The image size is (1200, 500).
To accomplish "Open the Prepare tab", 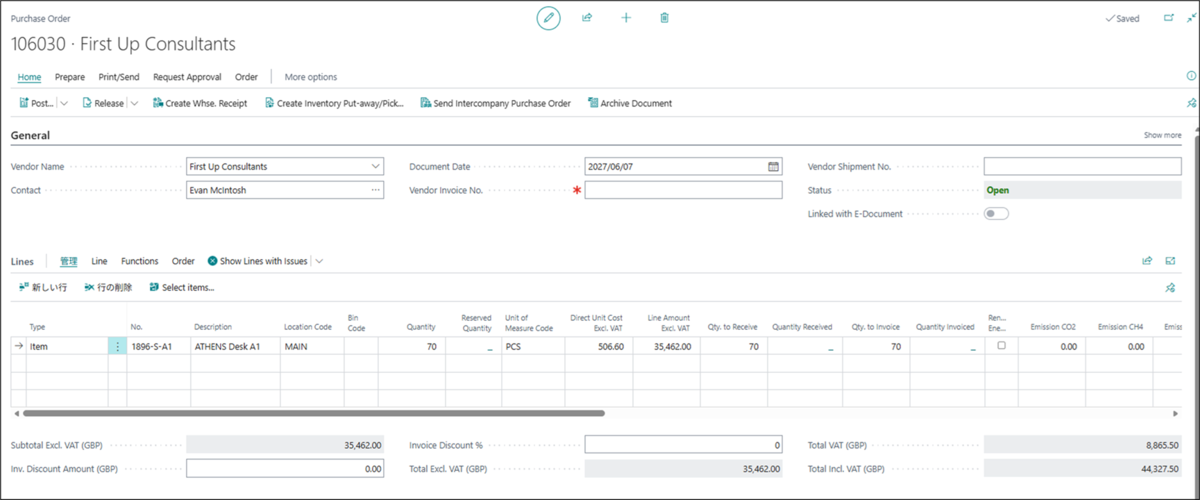I will [x=70, y=77].
